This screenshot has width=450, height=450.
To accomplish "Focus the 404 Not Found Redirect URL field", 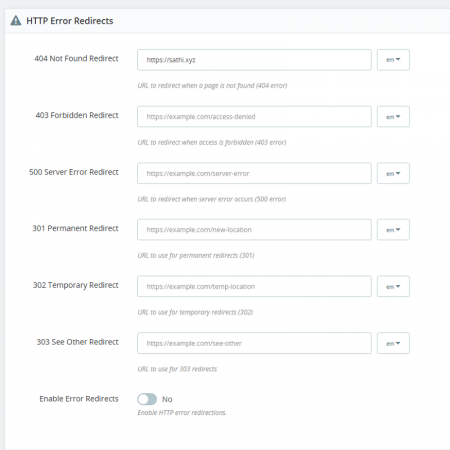I will point(254,60).
